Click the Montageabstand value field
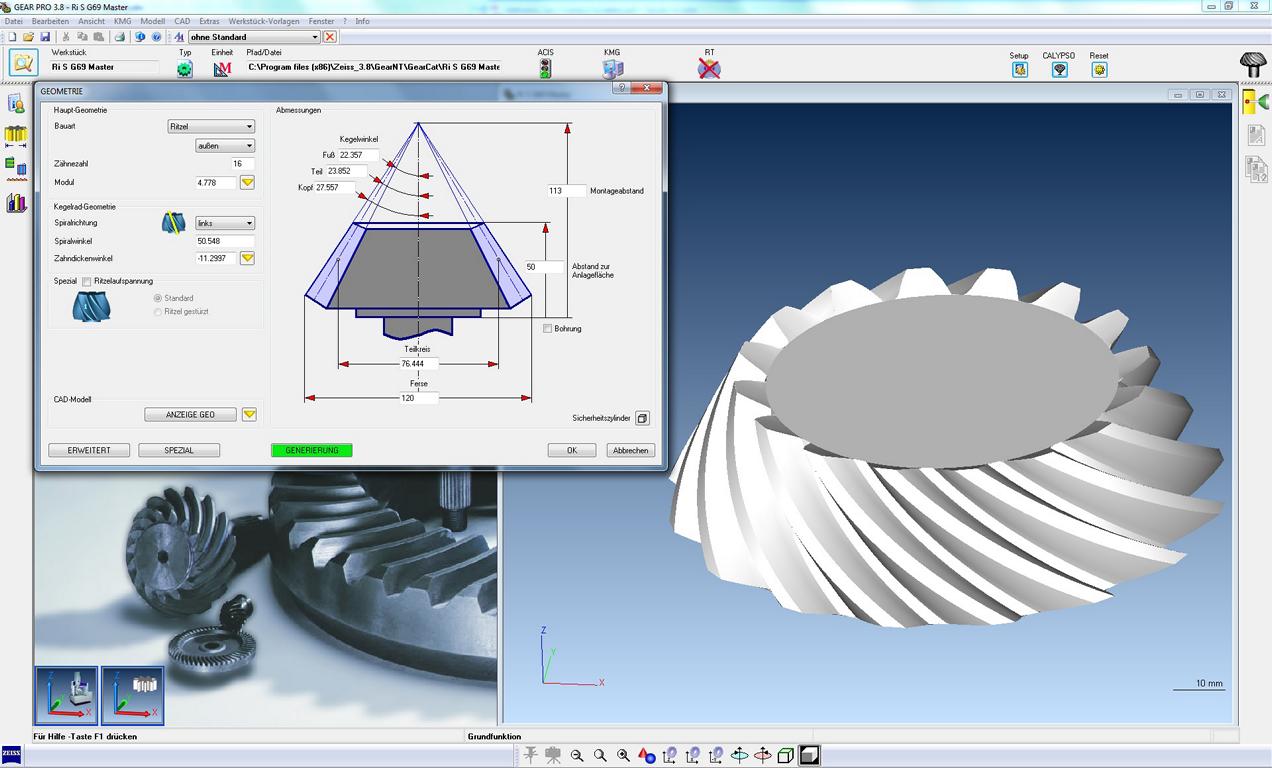This screenshot has width=1272, height=768. coord(566,190)
